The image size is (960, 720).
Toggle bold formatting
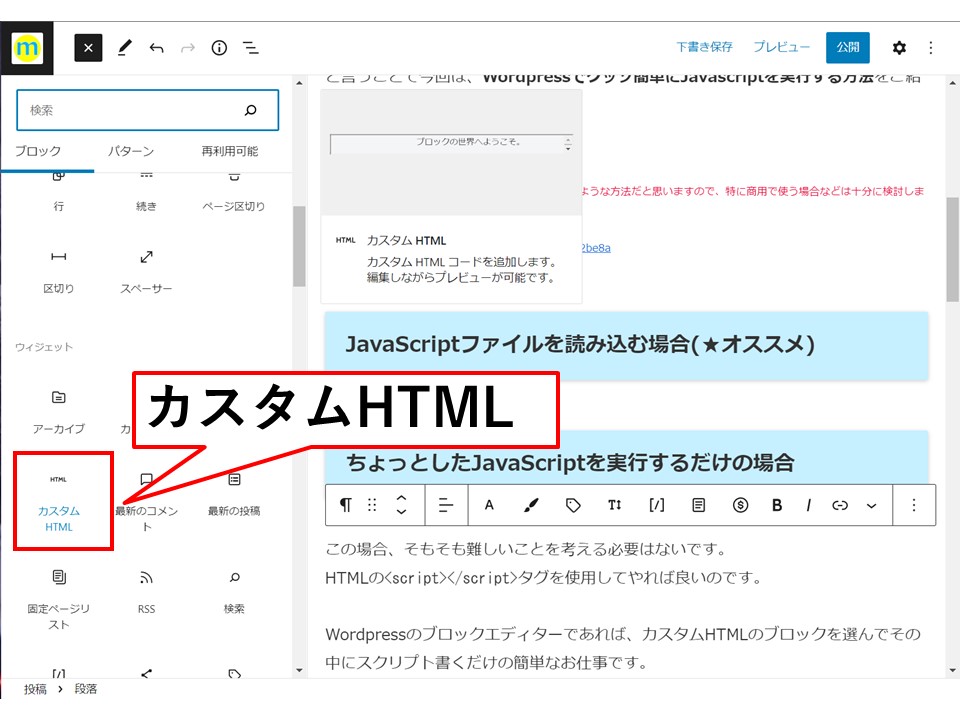pos(777,505)
